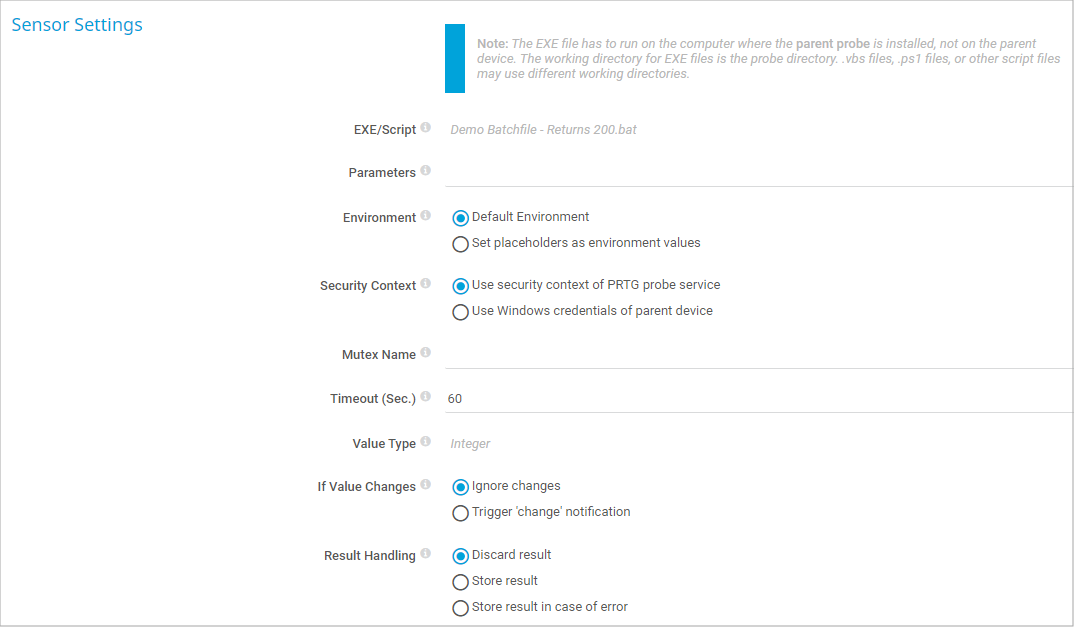Viewport: 1074px width, 627px height.
Task: Open the If Value Changes info icon
Action: point(426,485)
